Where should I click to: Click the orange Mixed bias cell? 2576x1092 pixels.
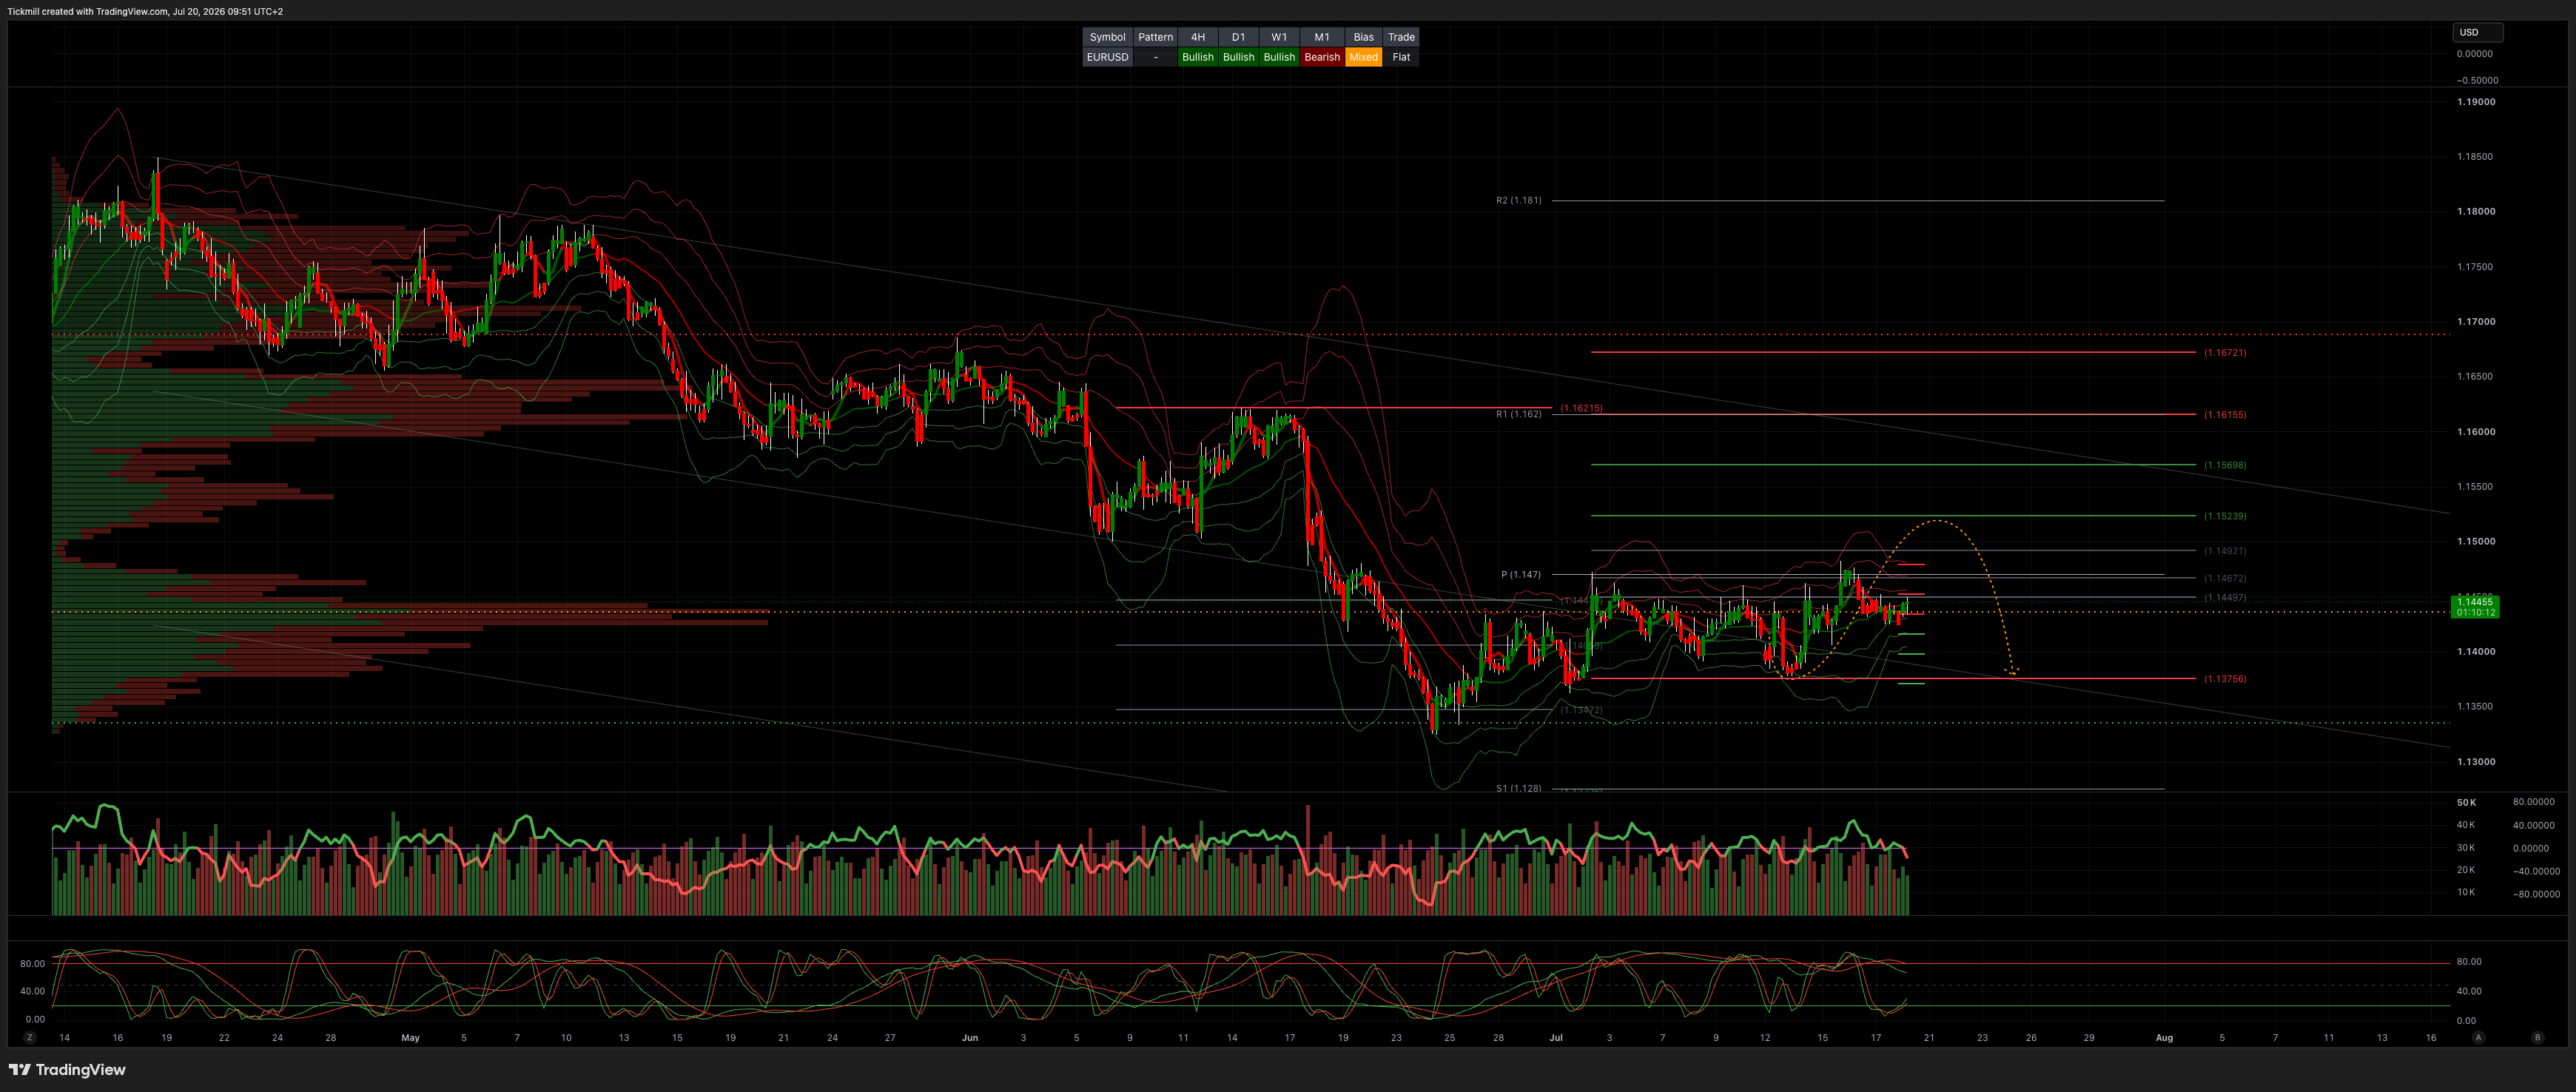[x=1364, y=57]
